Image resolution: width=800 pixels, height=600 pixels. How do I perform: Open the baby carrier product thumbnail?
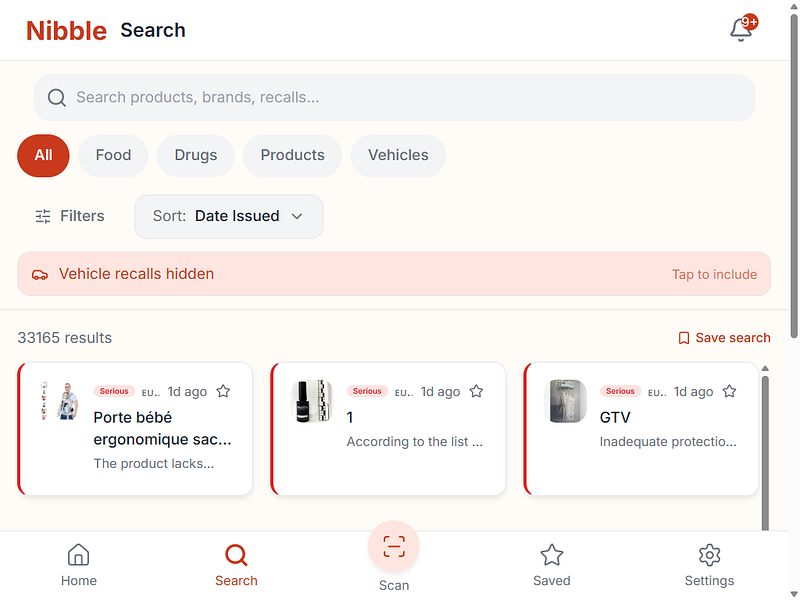[x=59, y=401]
